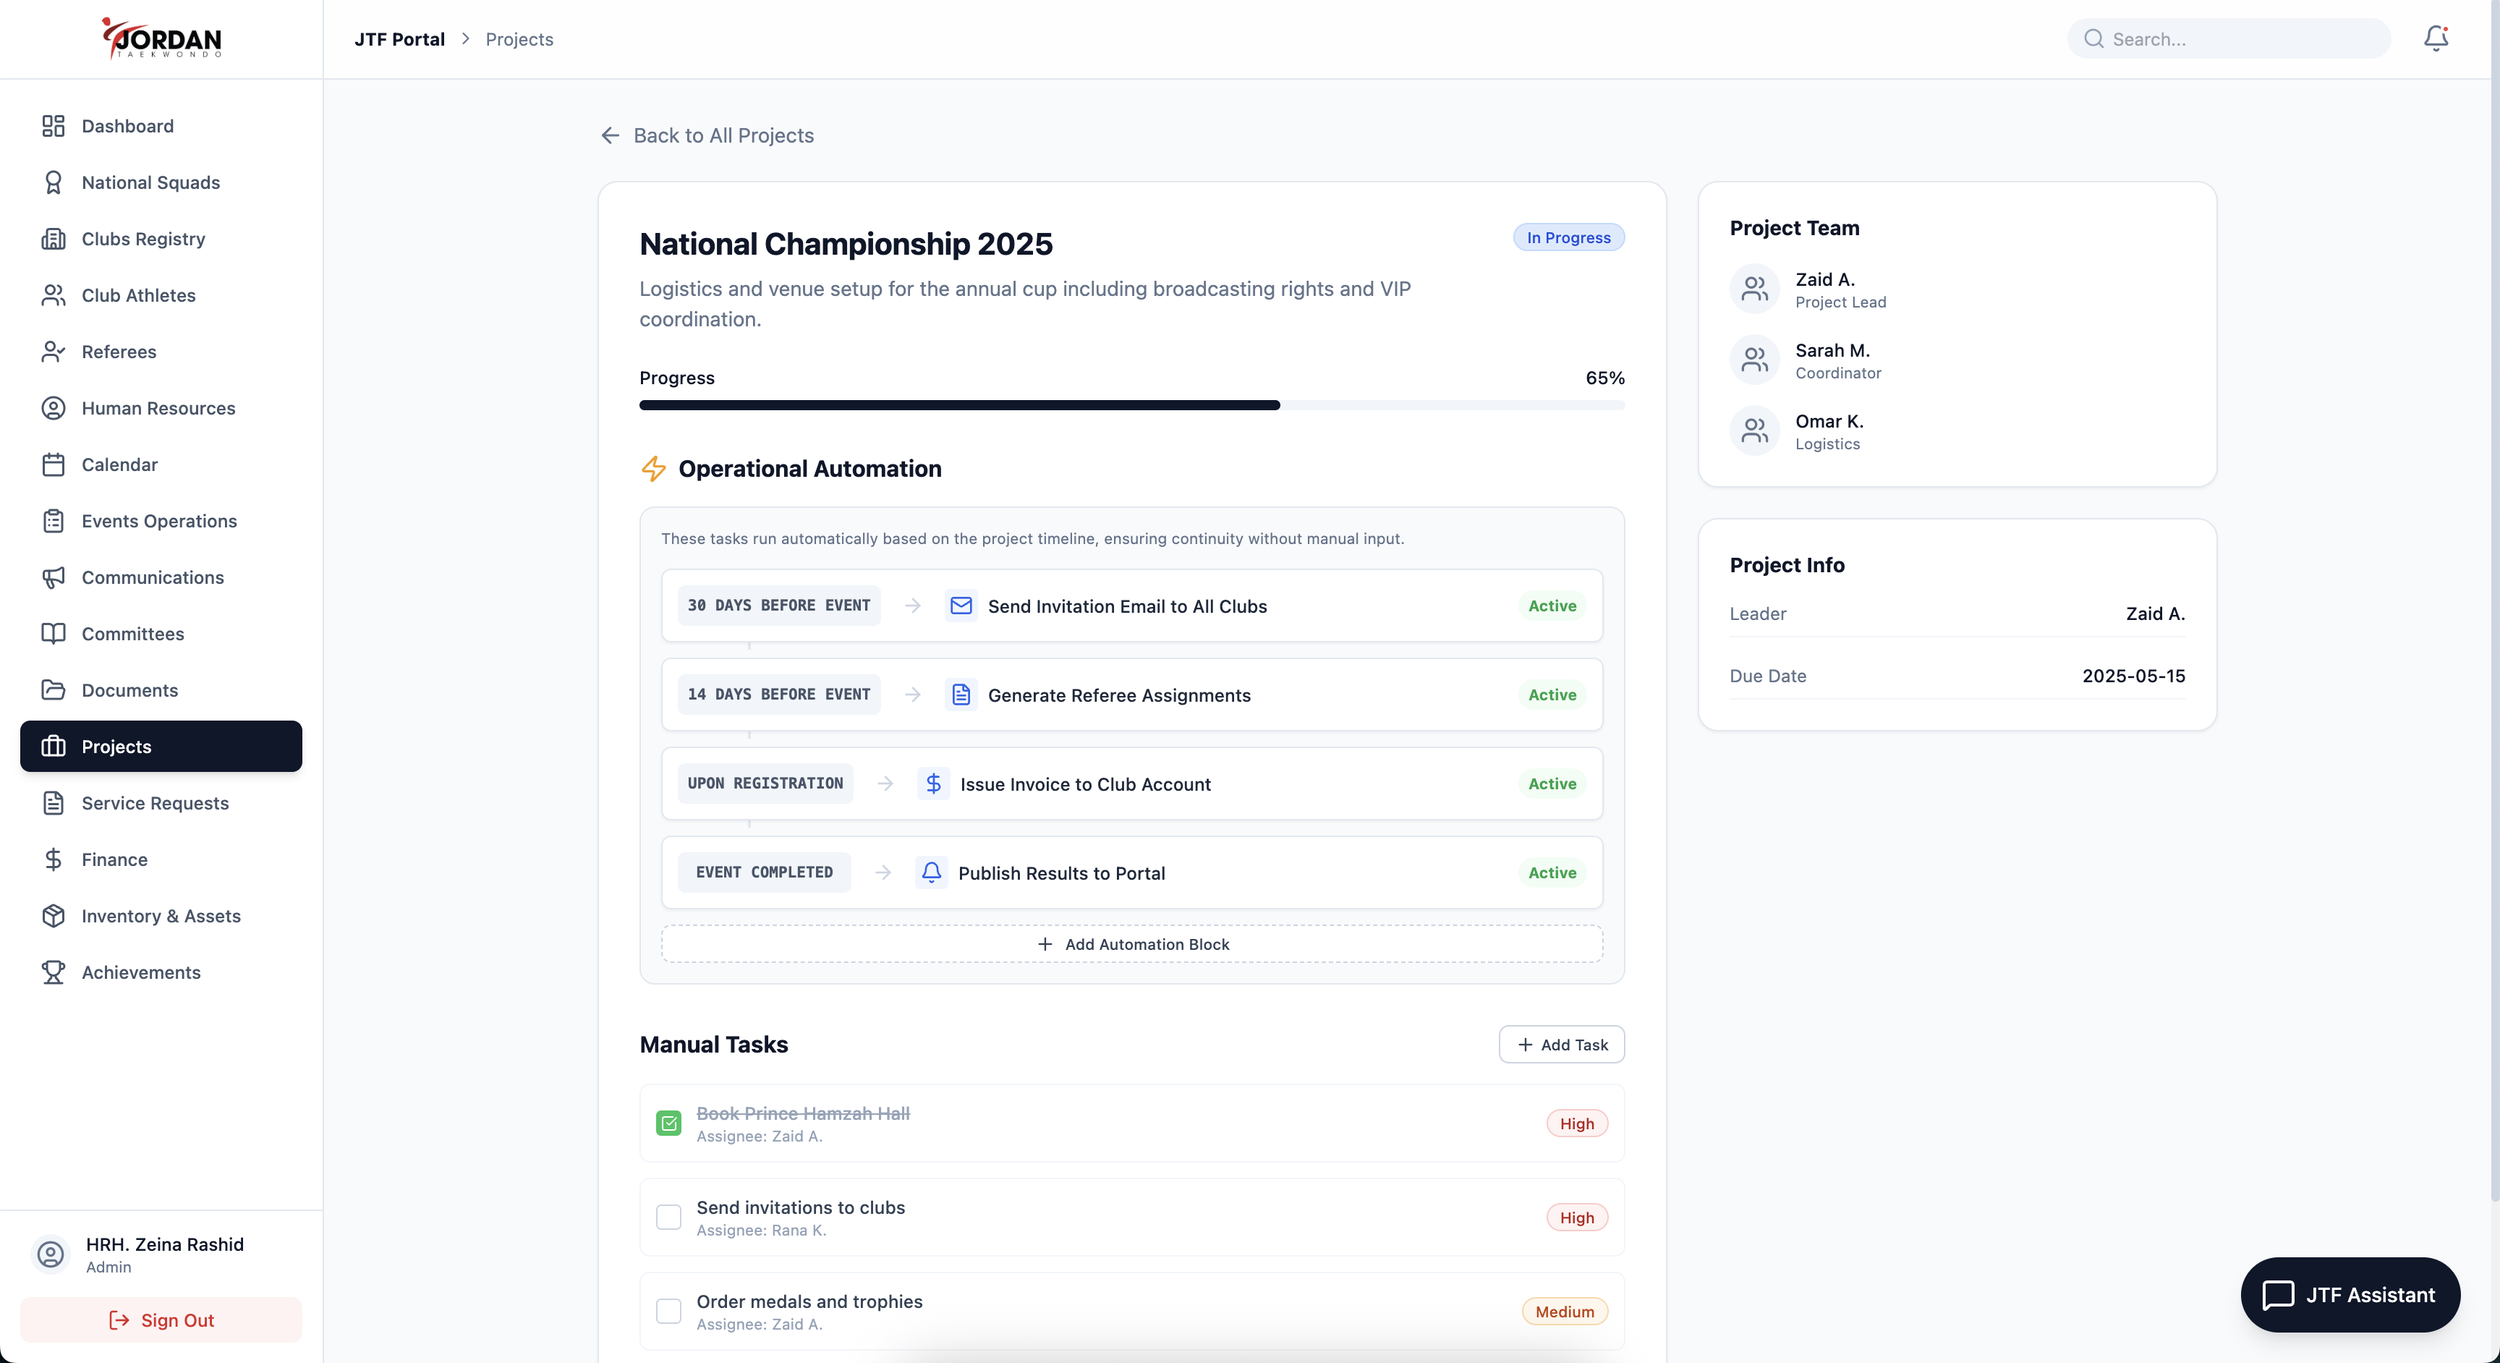
Task: Click the lightning bolt Operational Automation icon
Action: click(653, 469)
